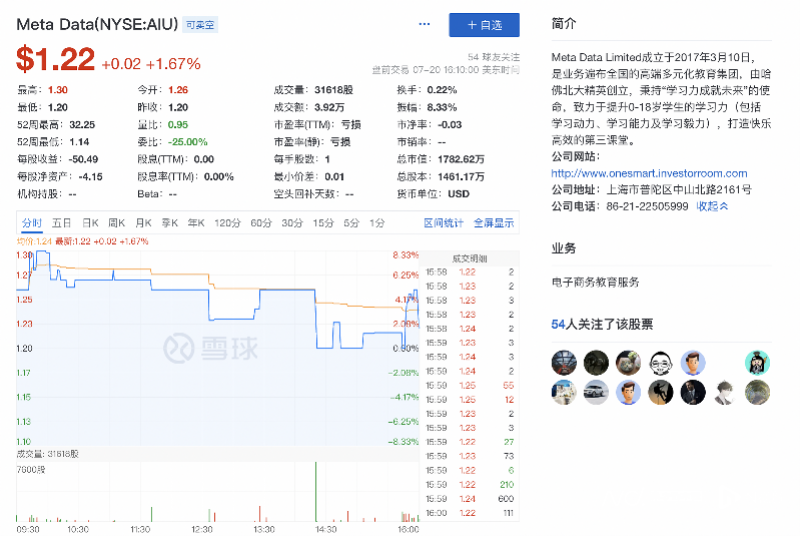Click the 市净率 -0.03 stat

pyautogui.click(x=430, y=124)
